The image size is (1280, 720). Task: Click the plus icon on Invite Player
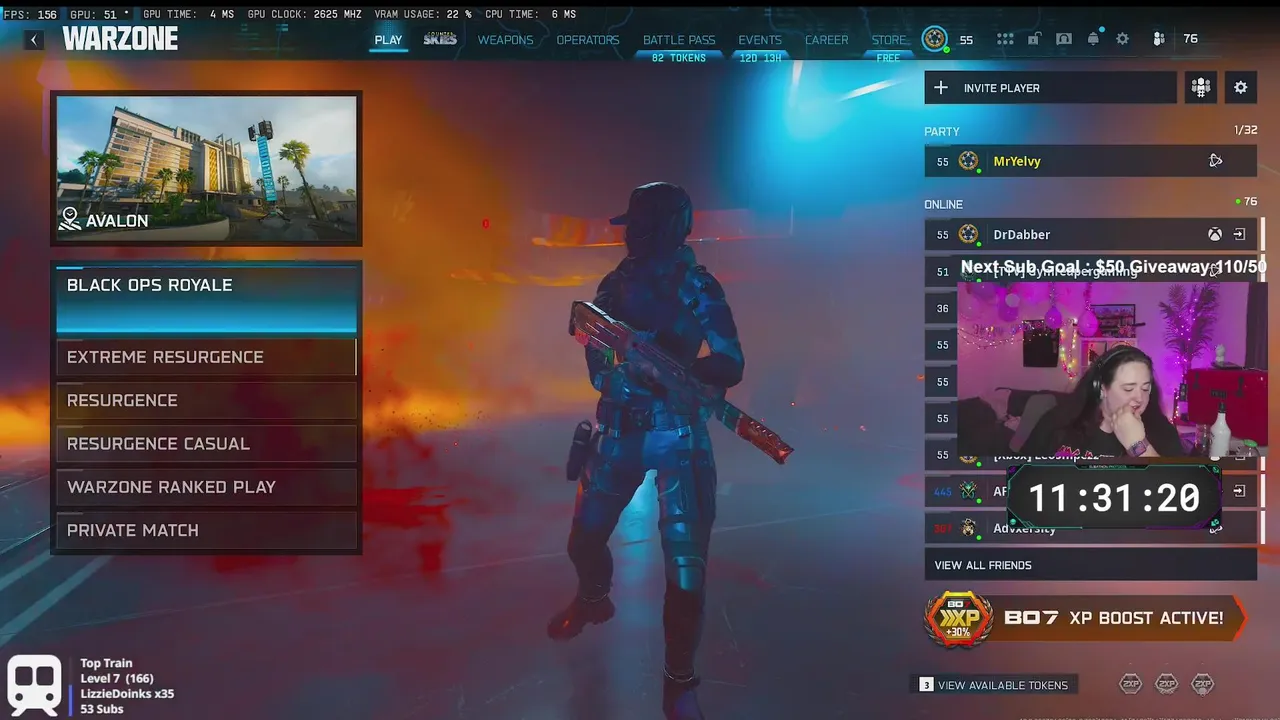tap(940, 88)
